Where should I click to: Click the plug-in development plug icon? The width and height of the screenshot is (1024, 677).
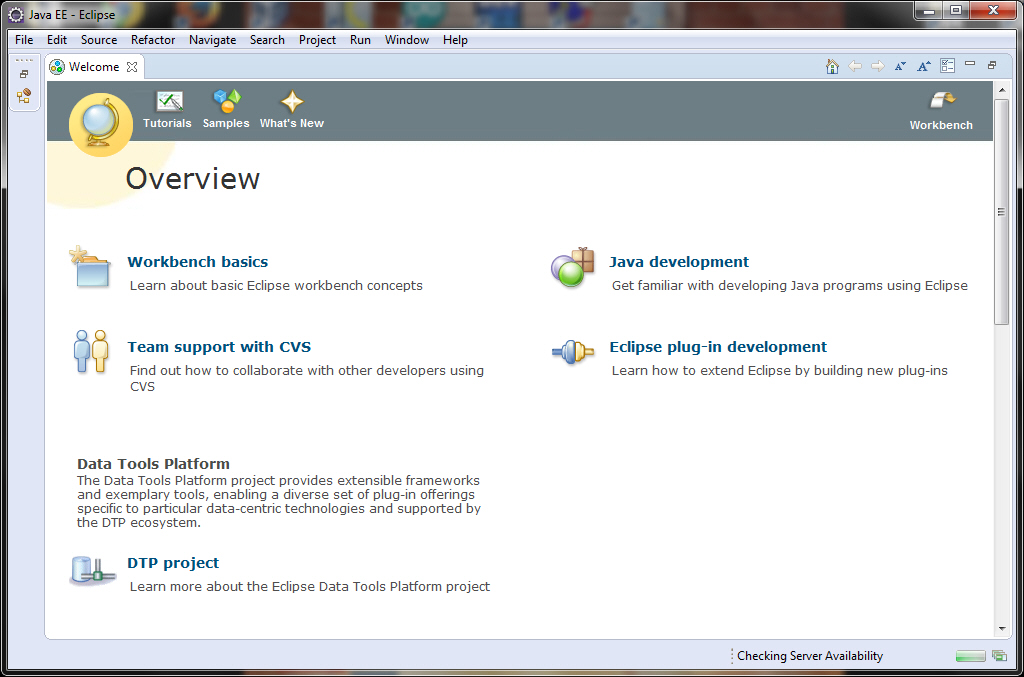pos(573,352)
